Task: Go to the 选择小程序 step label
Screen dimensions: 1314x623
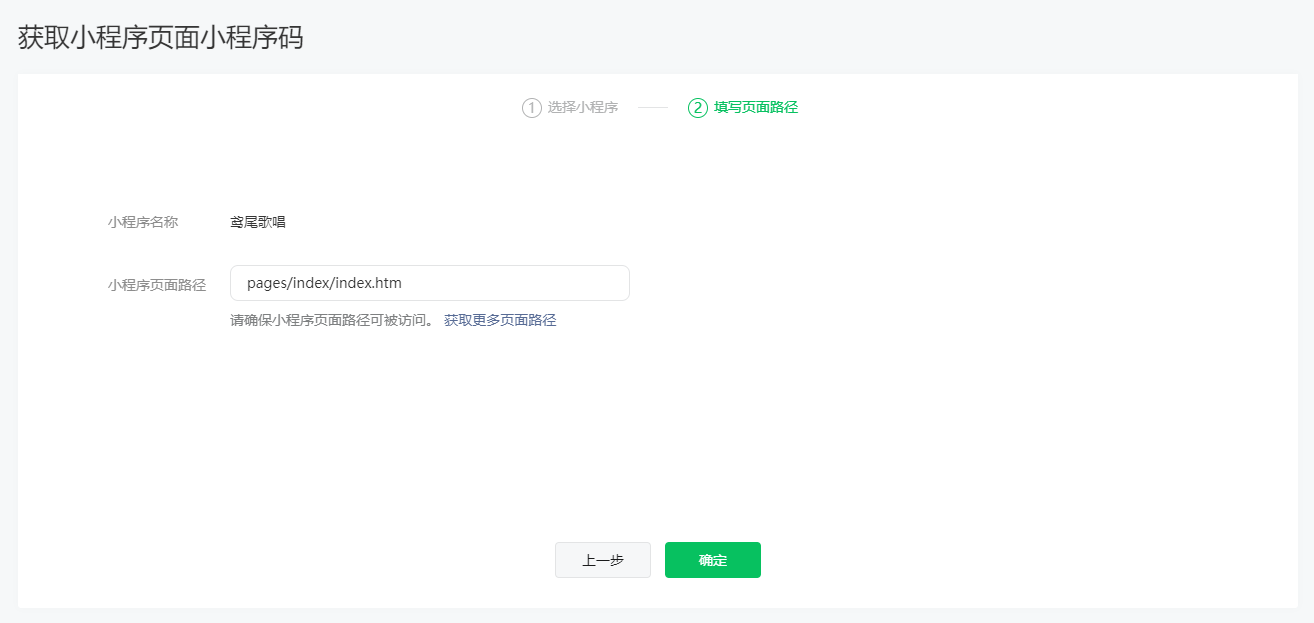Action: pos(582,108)
